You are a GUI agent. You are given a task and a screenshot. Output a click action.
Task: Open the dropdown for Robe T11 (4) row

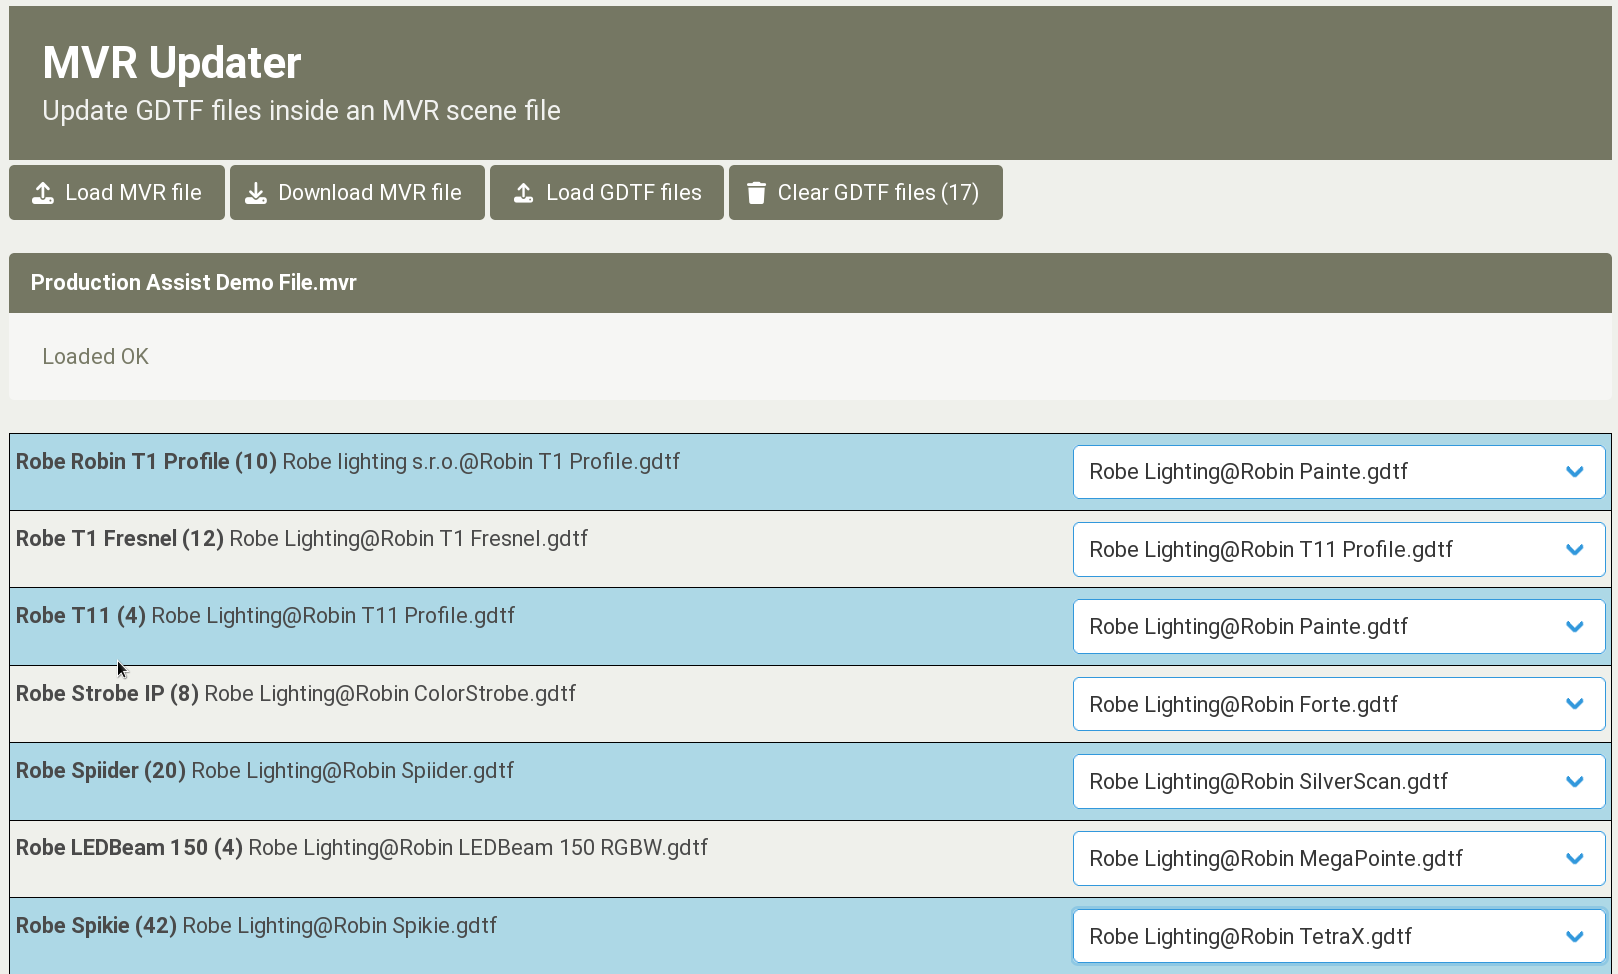coord(1339,627)
